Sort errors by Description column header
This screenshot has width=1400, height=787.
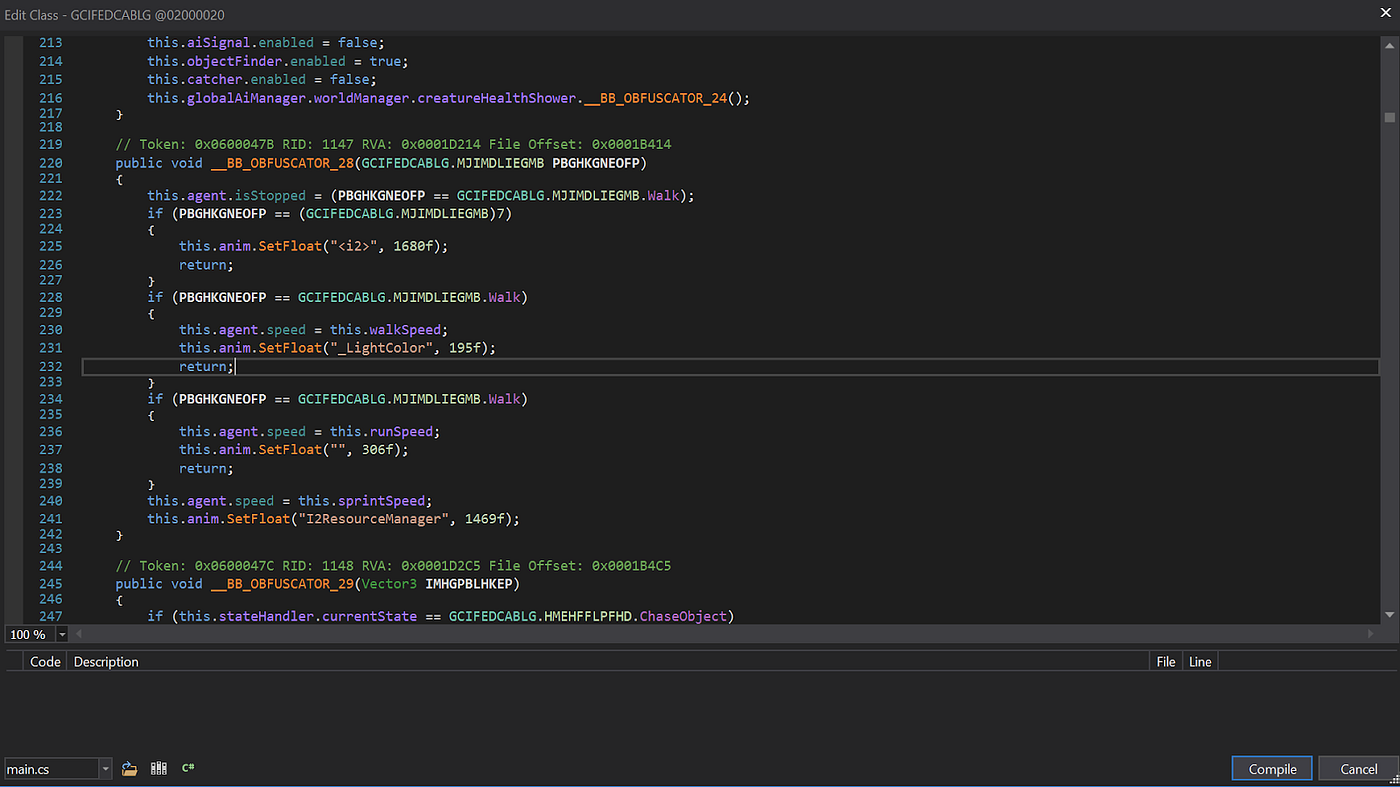click(106, 661)
